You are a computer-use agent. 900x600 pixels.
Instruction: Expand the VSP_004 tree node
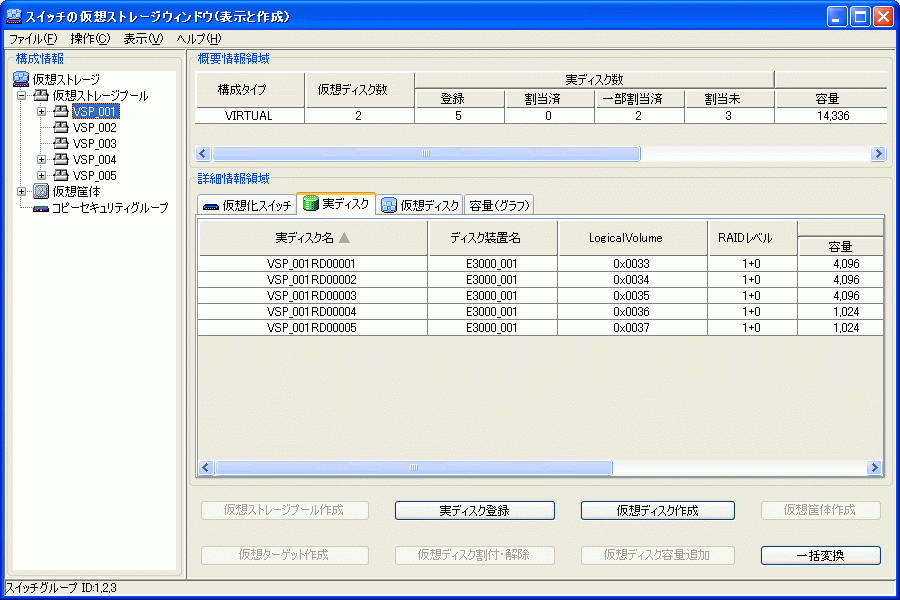coord(41,160)
